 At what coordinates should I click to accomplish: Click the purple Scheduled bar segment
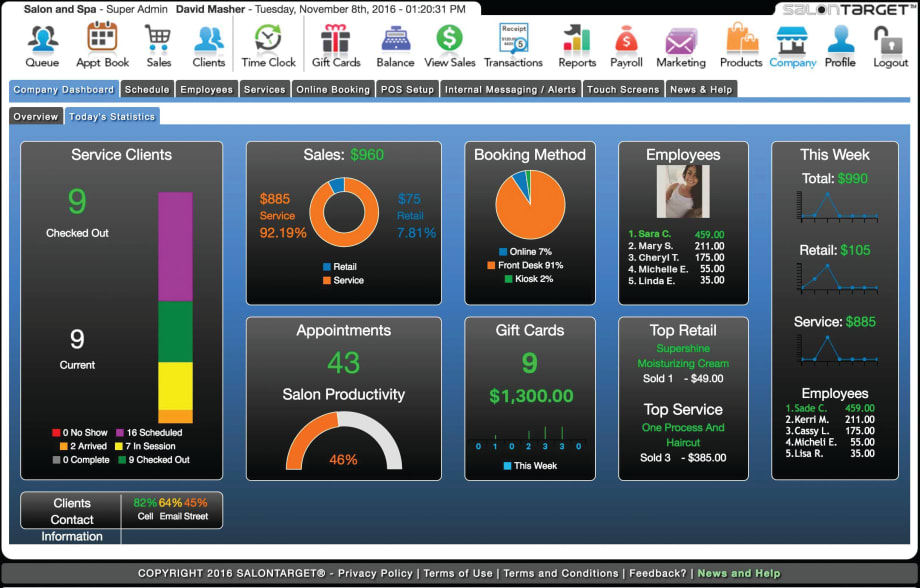(x=175, y=246)
